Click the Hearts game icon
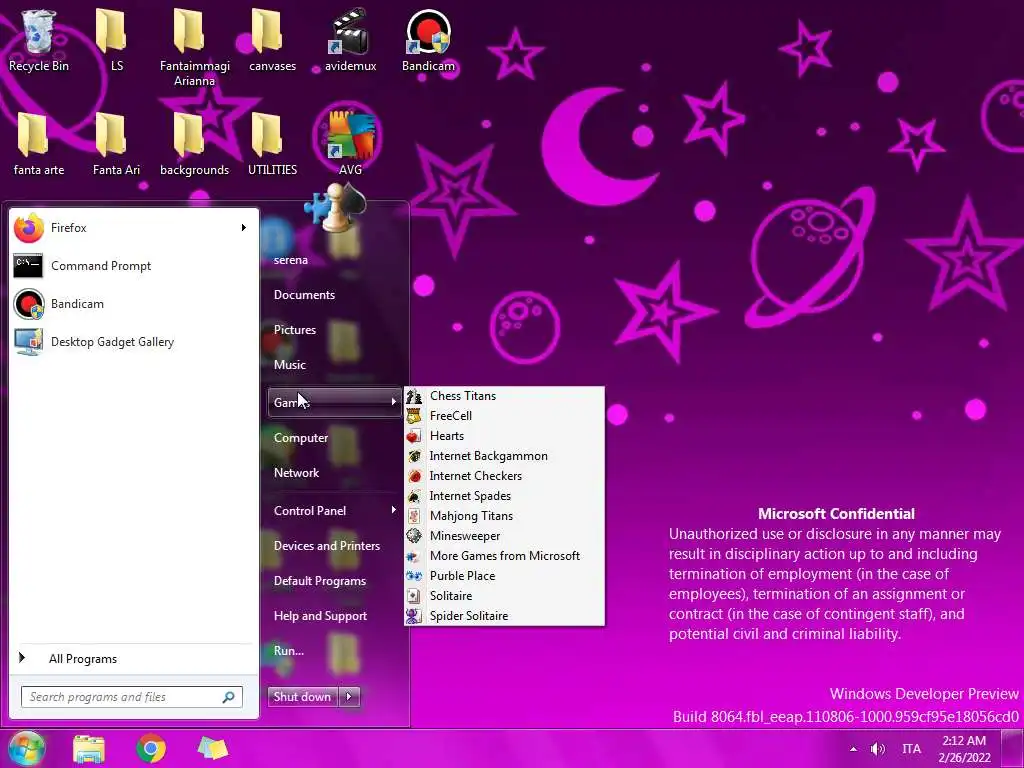The image size is (1024, 768). 414,436
